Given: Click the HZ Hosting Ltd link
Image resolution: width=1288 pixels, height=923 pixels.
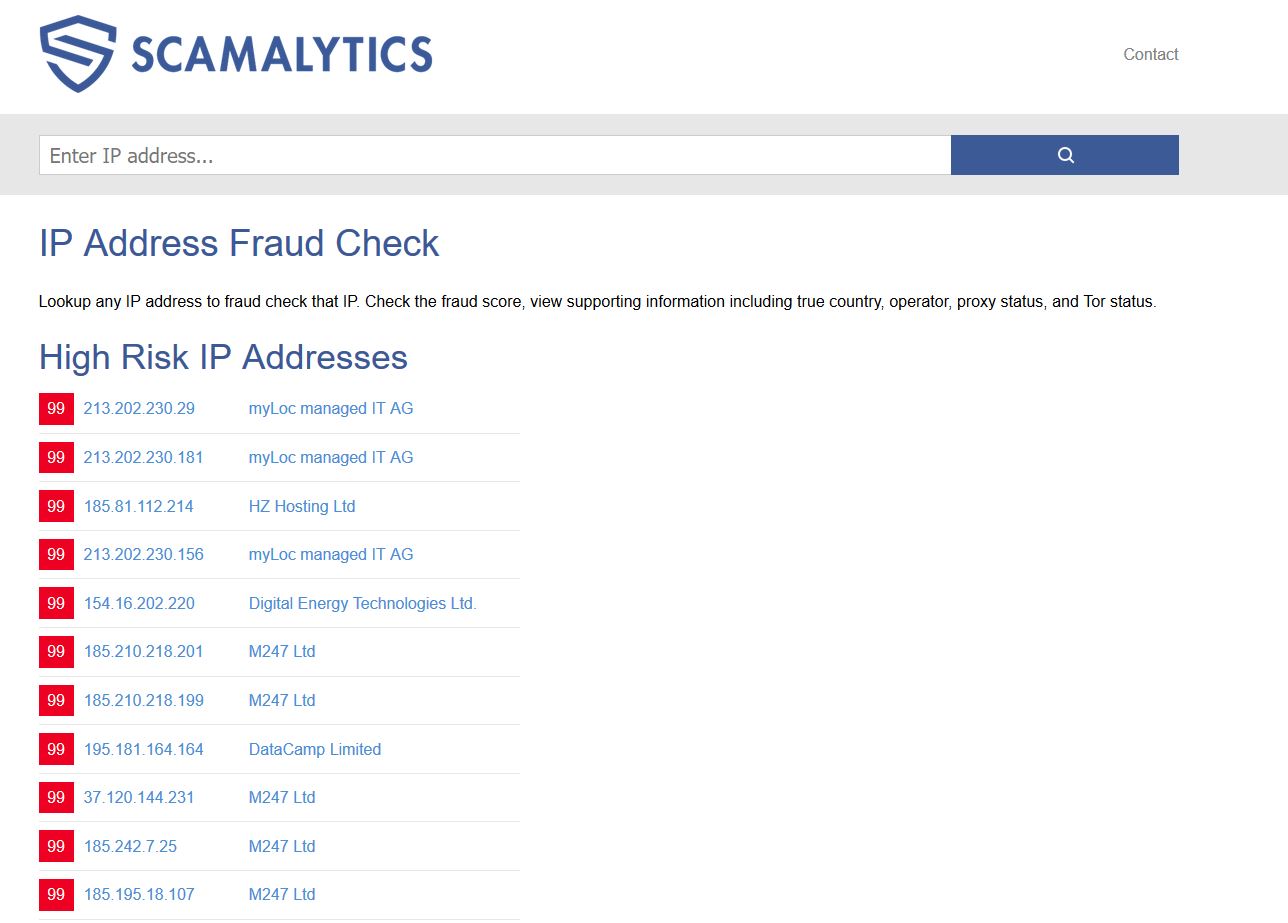Looking at the screenshot, I should pyautogui.click(x=301, y=506).
